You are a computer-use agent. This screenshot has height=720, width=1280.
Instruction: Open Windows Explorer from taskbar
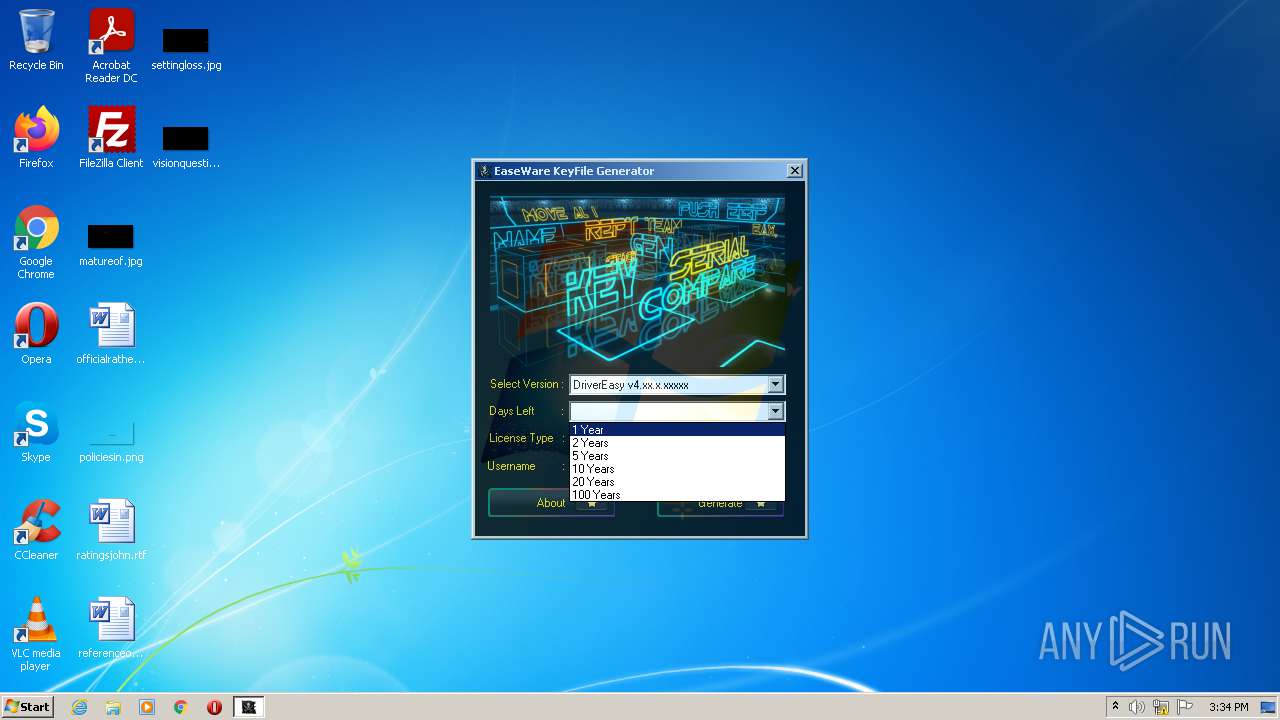(113, 707)
